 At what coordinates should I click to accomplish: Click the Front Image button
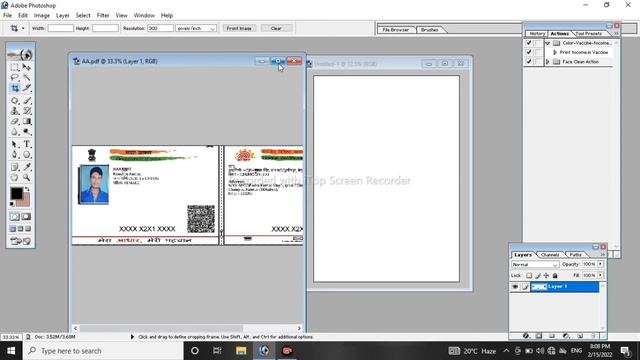pos(239,28)
